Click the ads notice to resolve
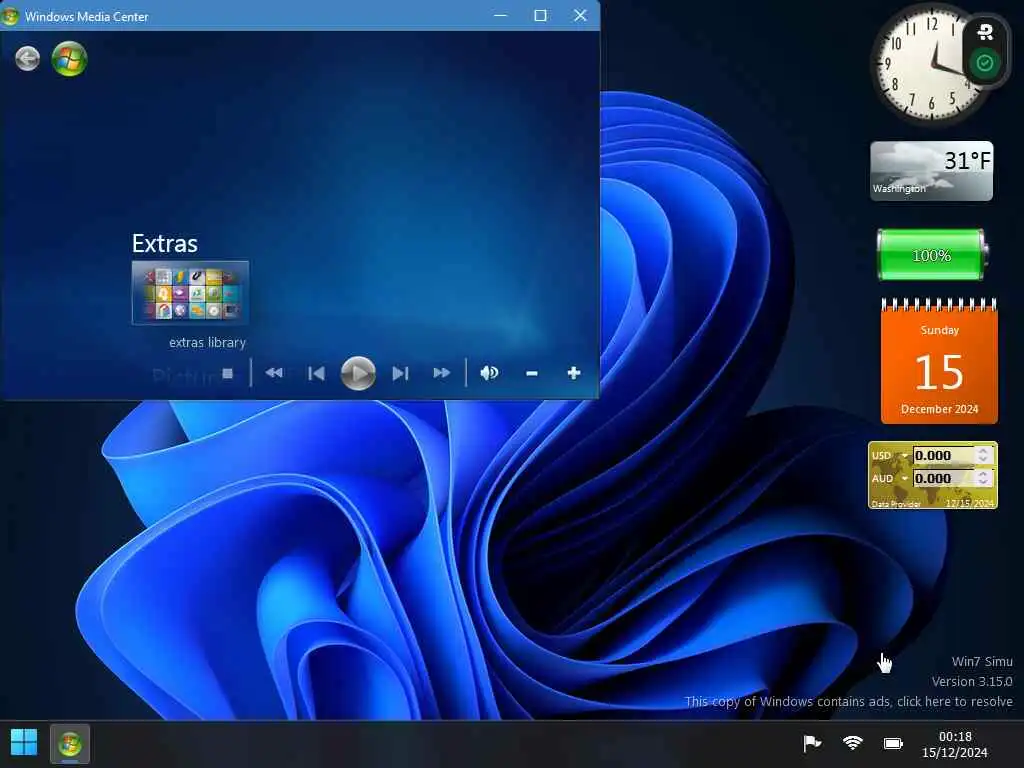 click(x=848, y=701)
